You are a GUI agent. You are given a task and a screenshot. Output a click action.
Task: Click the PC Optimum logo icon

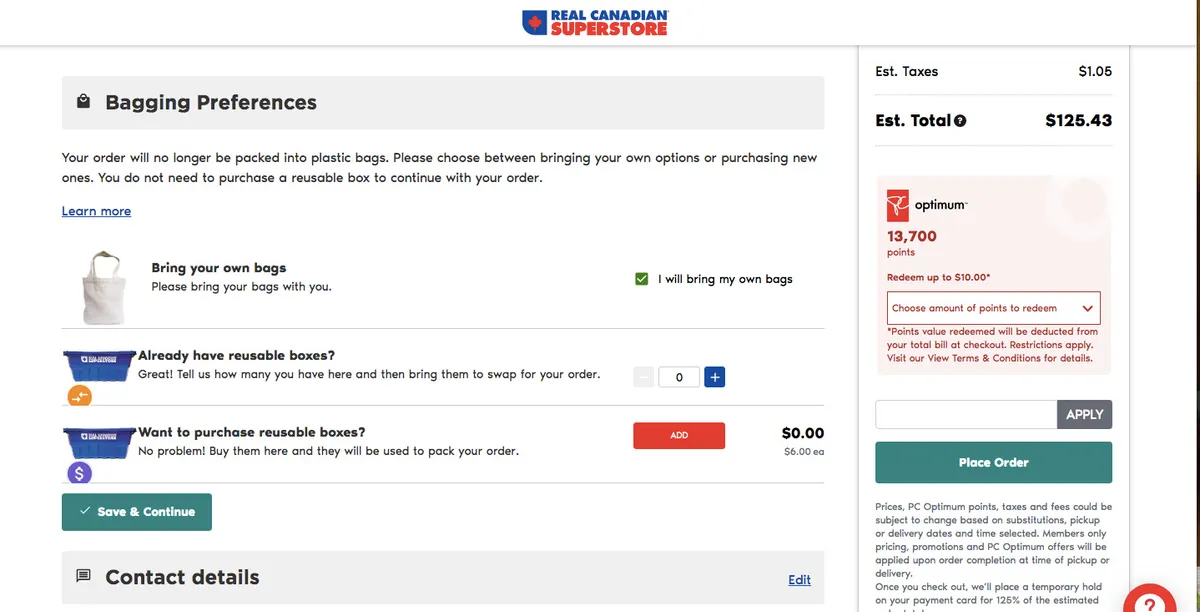click(897, 206)
